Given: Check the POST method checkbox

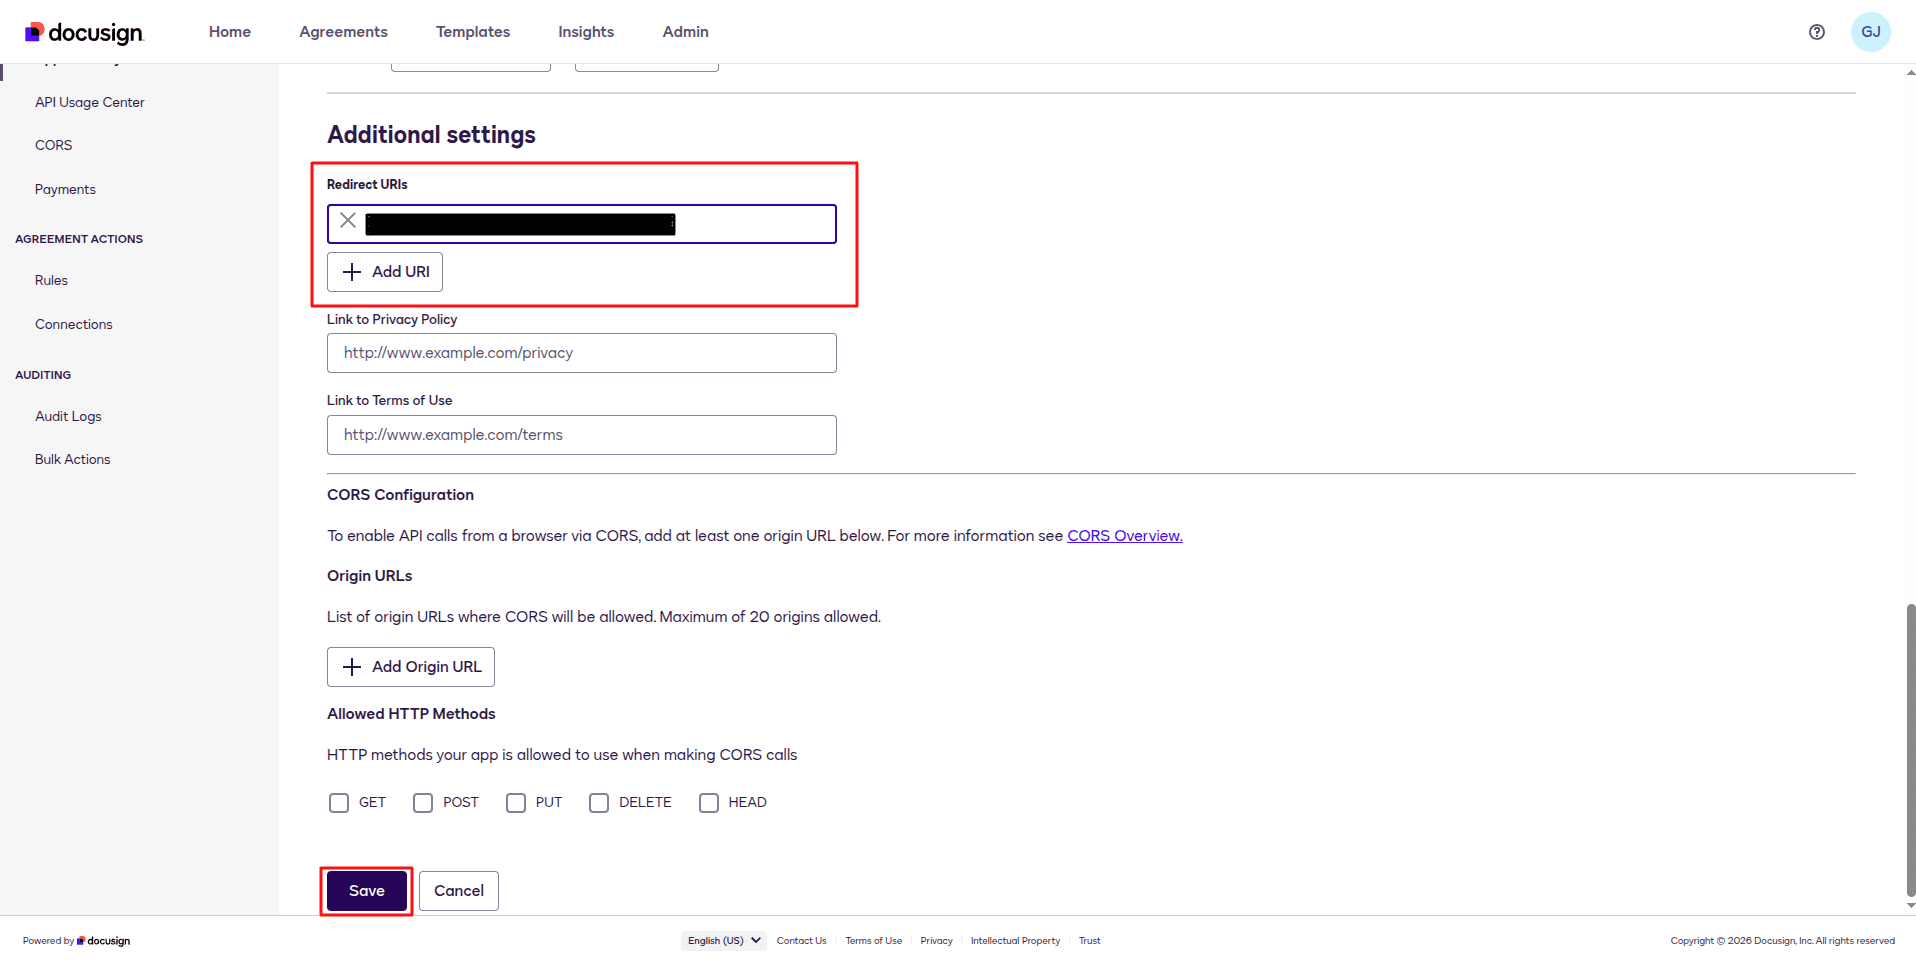Looking at the screenshot, I should point(423,803).
